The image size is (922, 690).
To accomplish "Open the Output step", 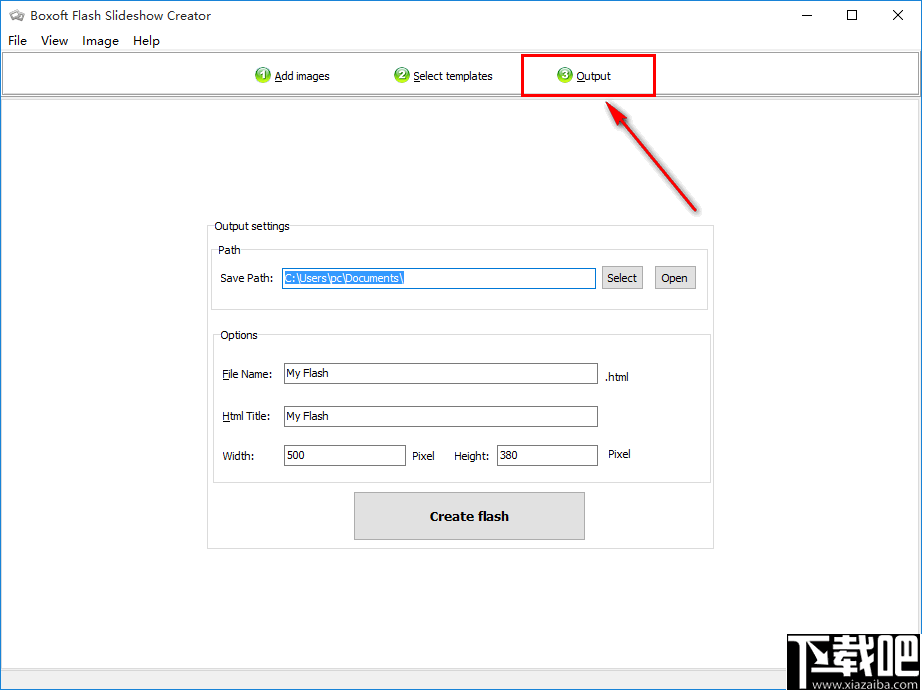I will click(x=594, y=75).
